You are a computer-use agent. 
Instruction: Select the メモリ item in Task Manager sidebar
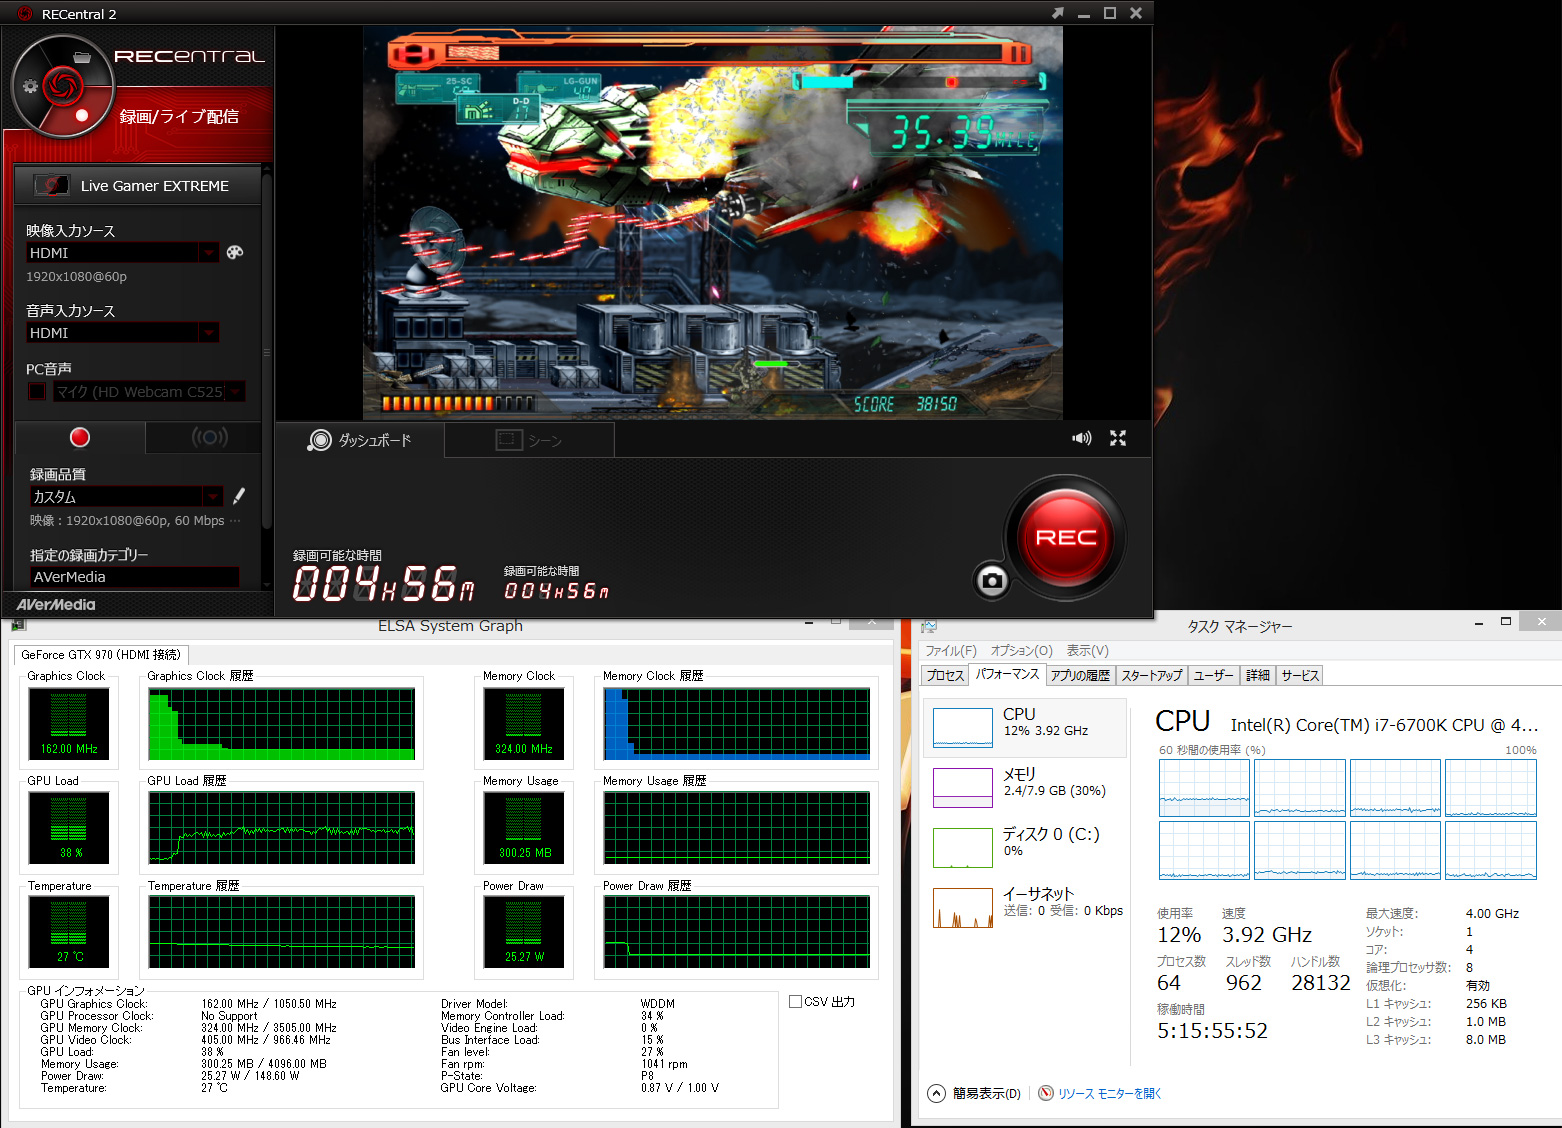(x=1026, y=787)
